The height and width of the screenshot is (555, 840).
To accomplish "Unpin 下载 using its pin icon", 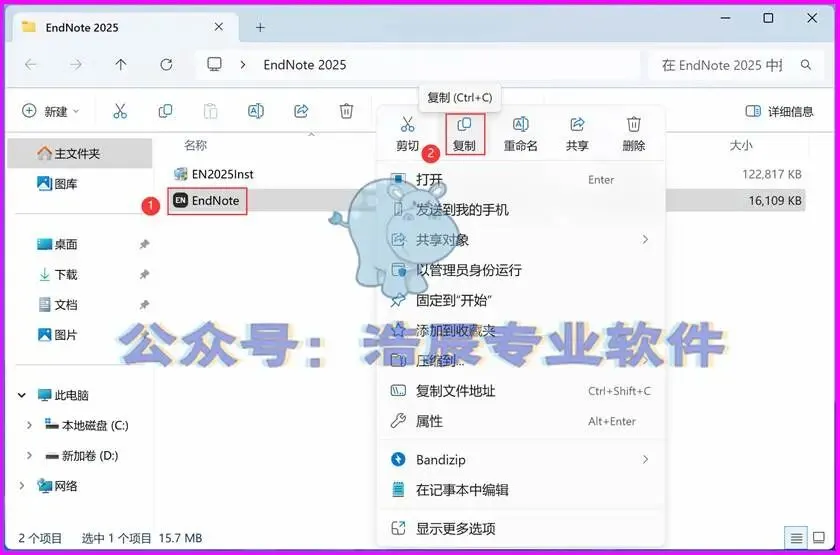I will click(144, 275).
